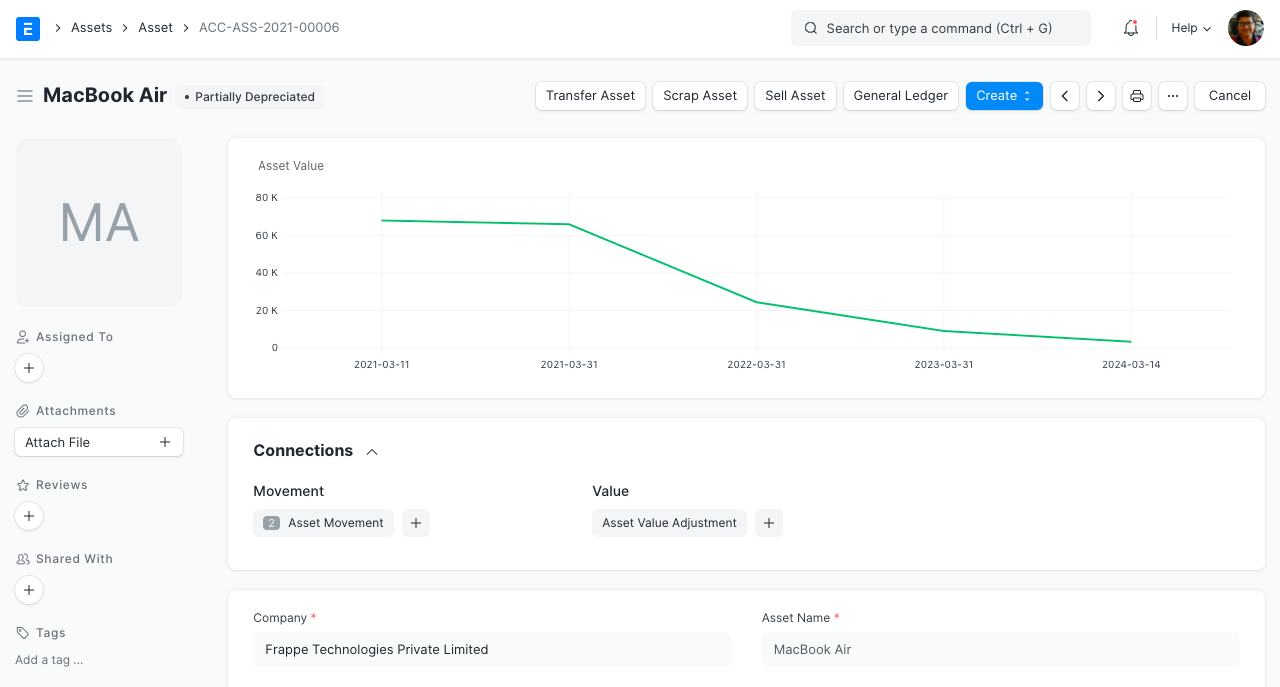This screenshot has height=687, width=1280.
Task: Open the notifications bell
Action: pos(1131,28)
